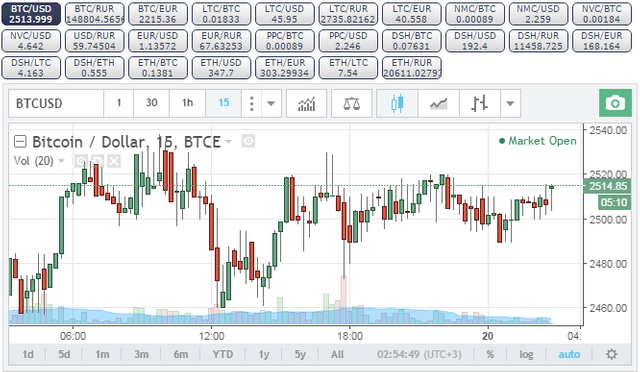Image resolution: width=640 pixels, height=372 pixels.
Task: Open the BTCE symbol dropdown arrow
Action: [x=229, y=142]
